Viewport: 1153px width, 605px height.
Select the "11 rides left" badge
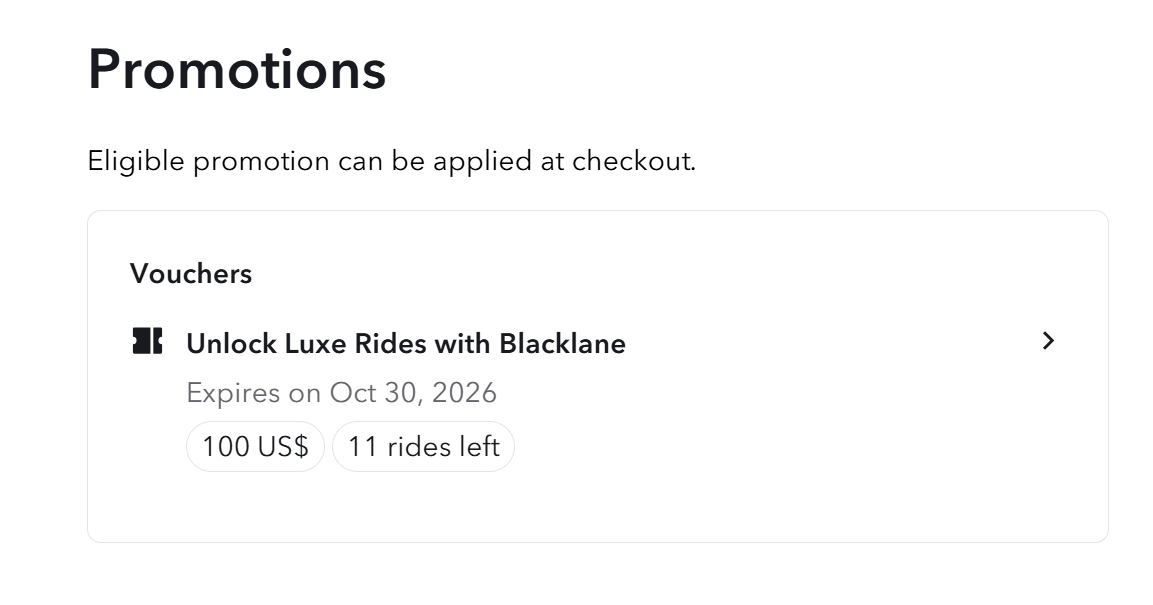coord(423,446)
